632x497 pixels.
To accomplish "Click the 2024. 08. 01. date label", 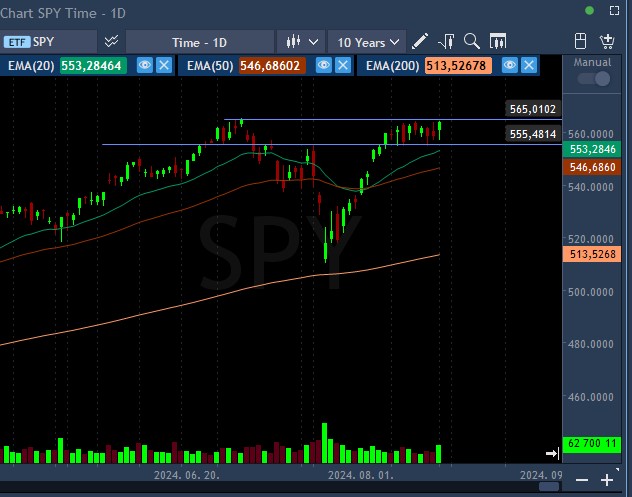I will click(x=361, y=475).
